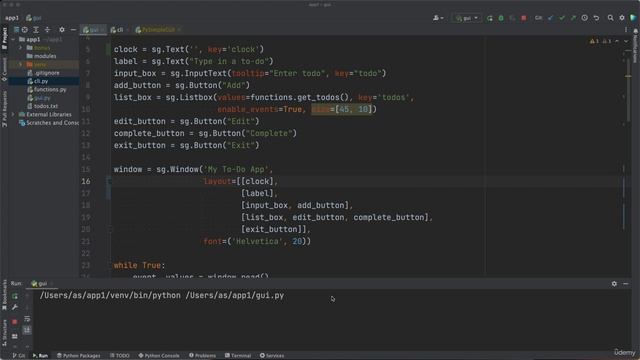Open the Commit tool window stripe
640x360 pixels.
(4, 69)
